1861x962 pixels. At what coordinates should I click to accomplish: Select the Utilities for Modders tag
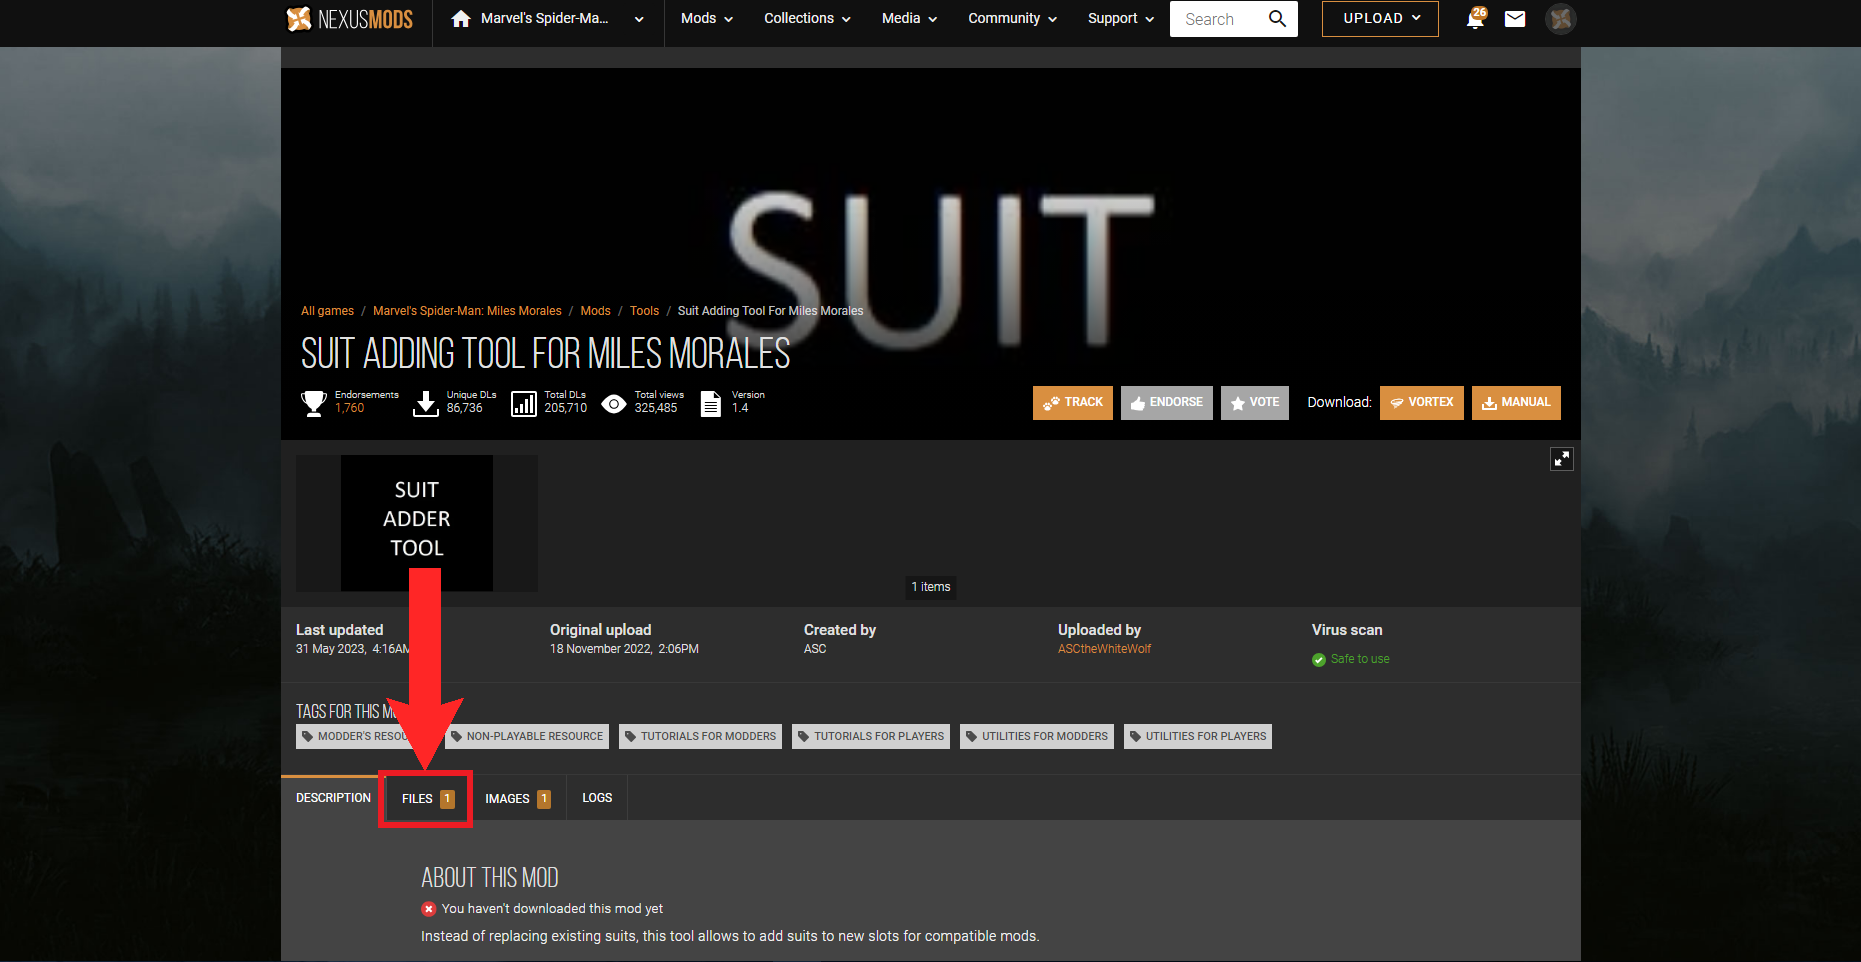[x=1037, y=737]
